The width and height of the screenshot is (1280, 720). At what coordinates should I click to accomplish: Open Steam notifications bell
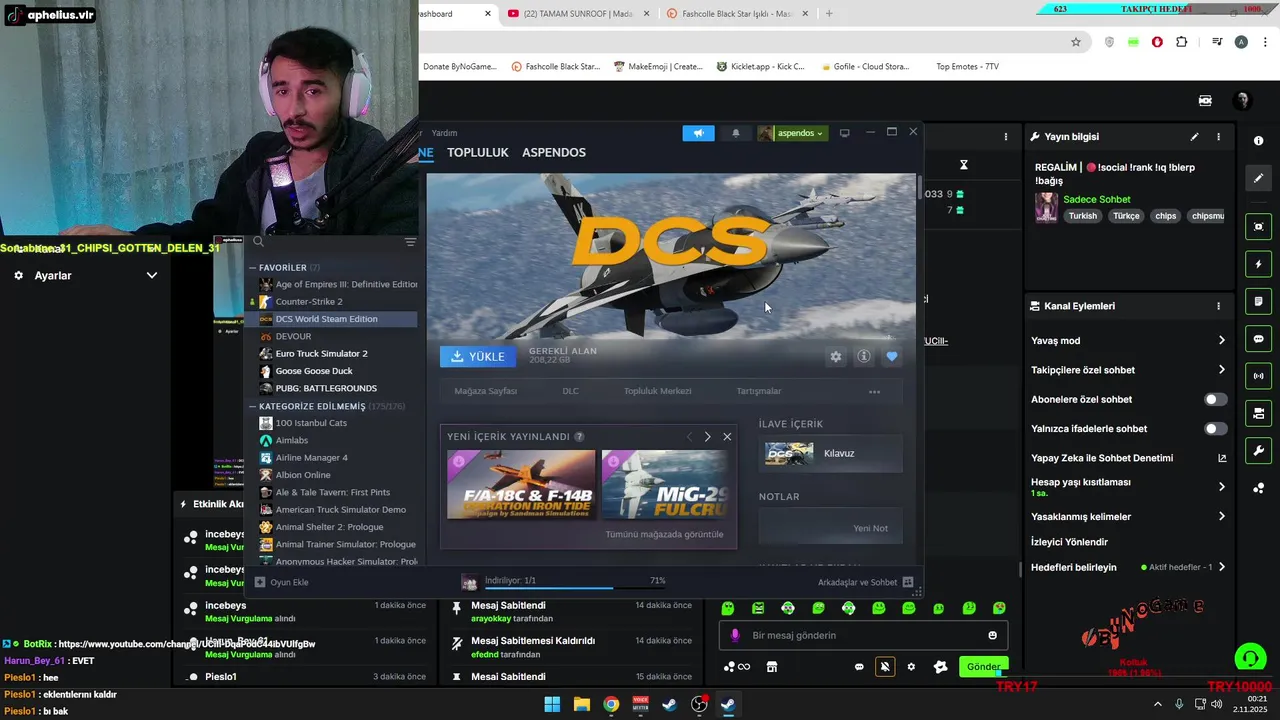pyautogui.click(x=736, y=133)
